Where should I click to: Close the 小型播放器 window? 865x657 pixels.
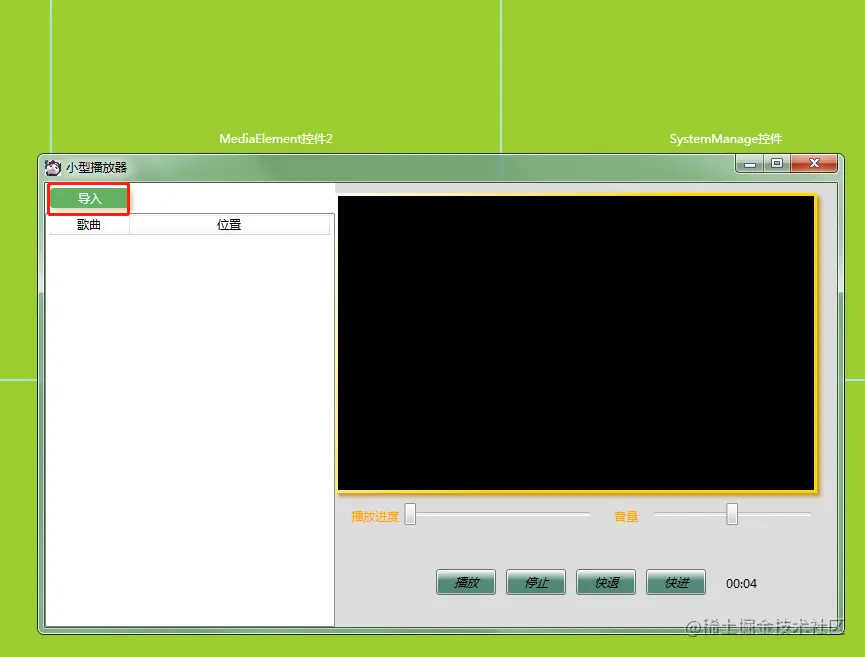[814, 164]
